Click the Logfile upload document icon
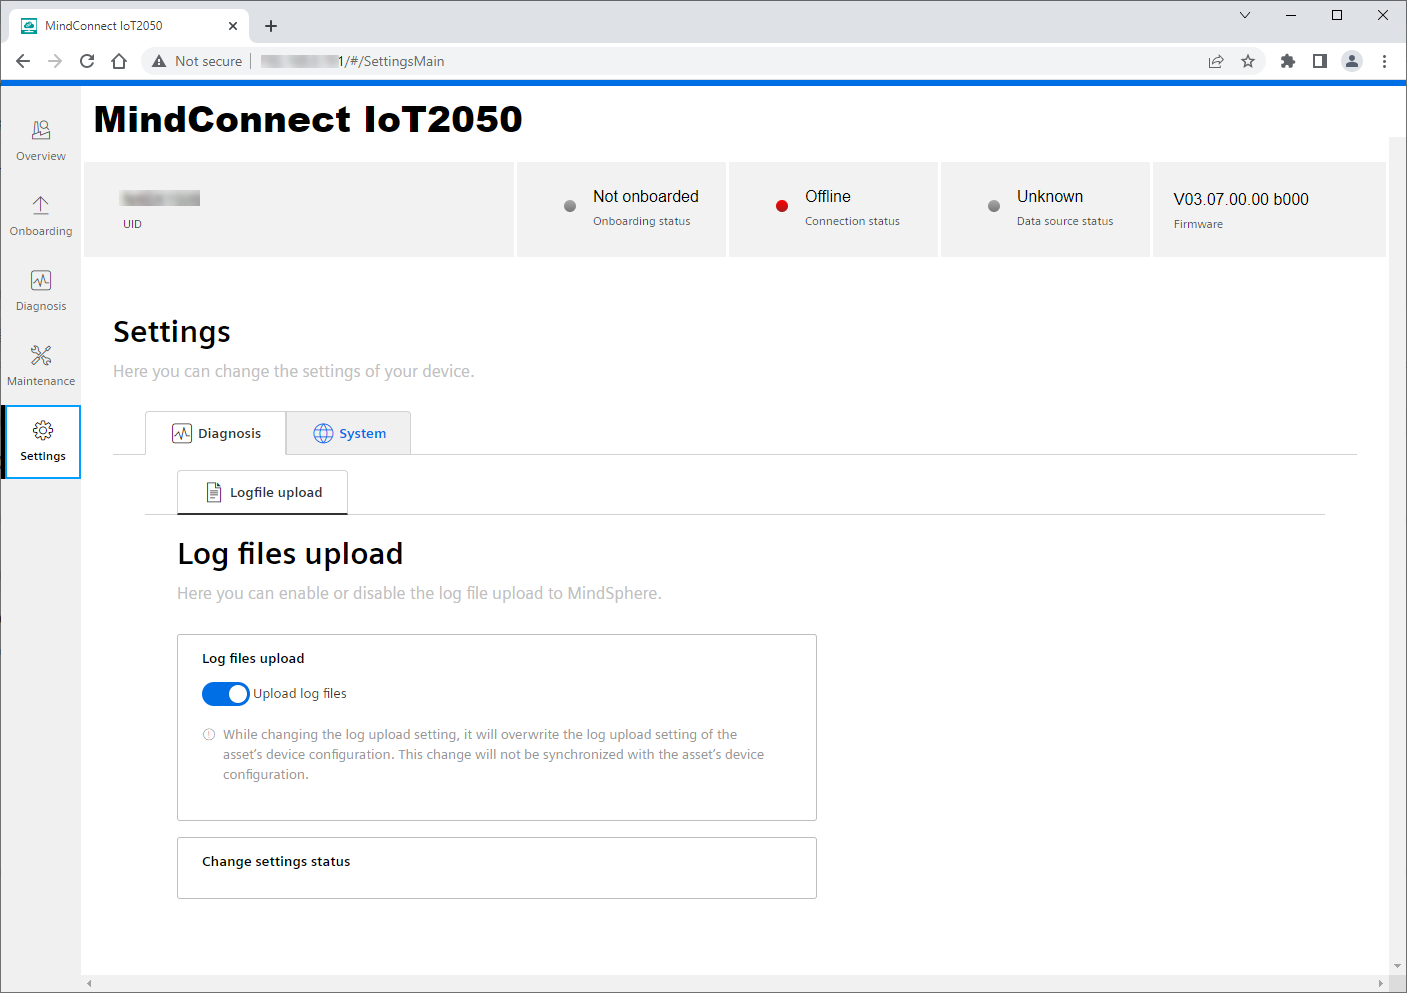This screenshot has height=993, width=1407. pyautogui.click(x=214, y=492)
